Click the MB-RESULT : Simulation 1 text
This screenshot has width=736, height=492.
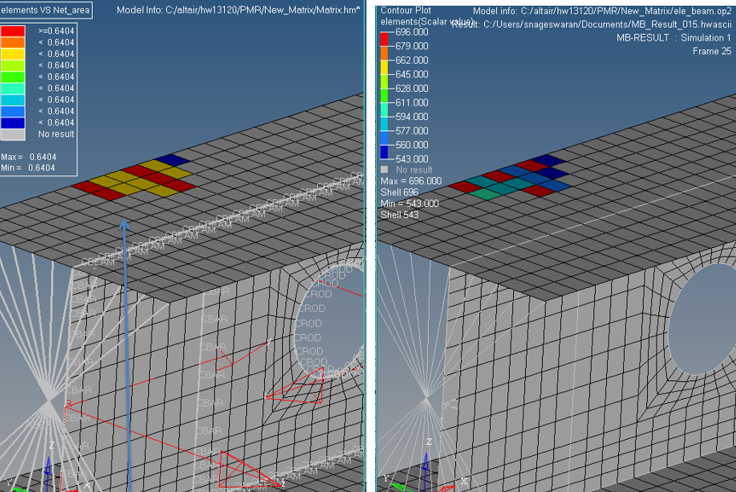[673, 37]
